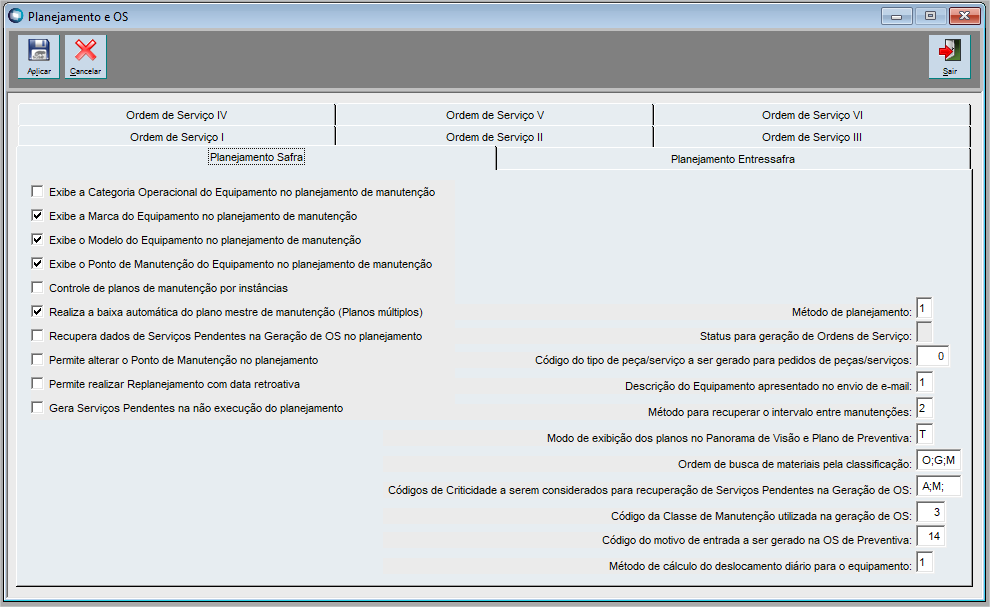Enable Controle de planos por instâncias
This screenshot has height=607, width=990.
tap(37, 287)
